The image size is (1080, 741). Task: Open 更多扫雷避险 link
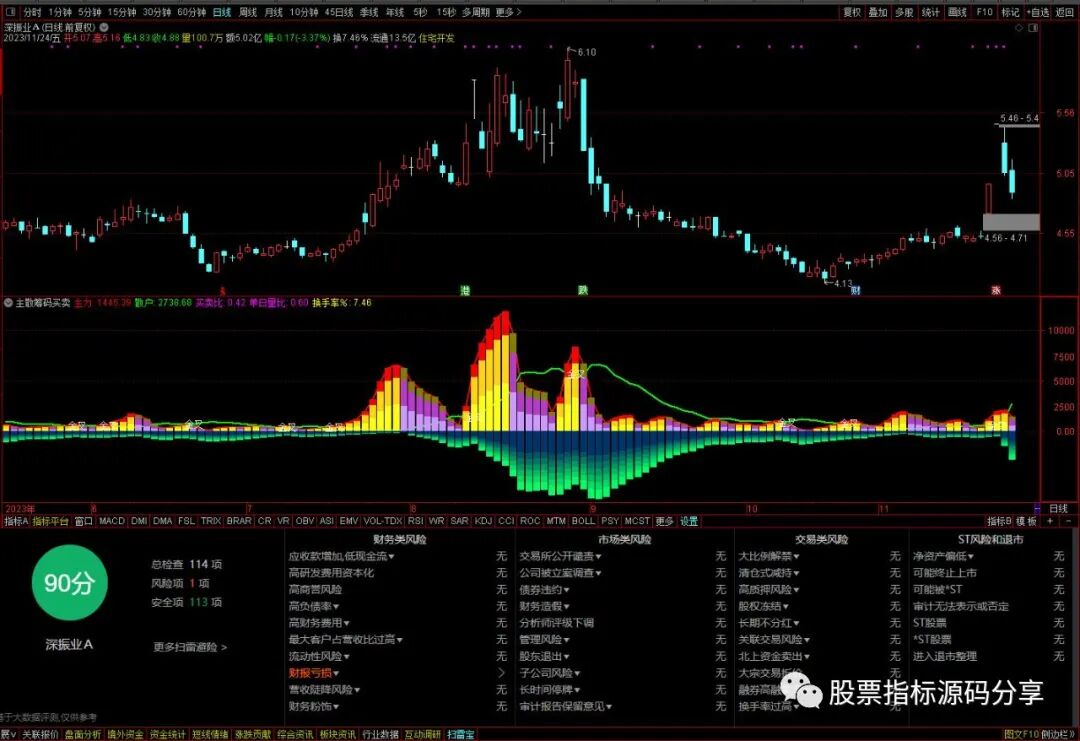click(x=189, y=647)
